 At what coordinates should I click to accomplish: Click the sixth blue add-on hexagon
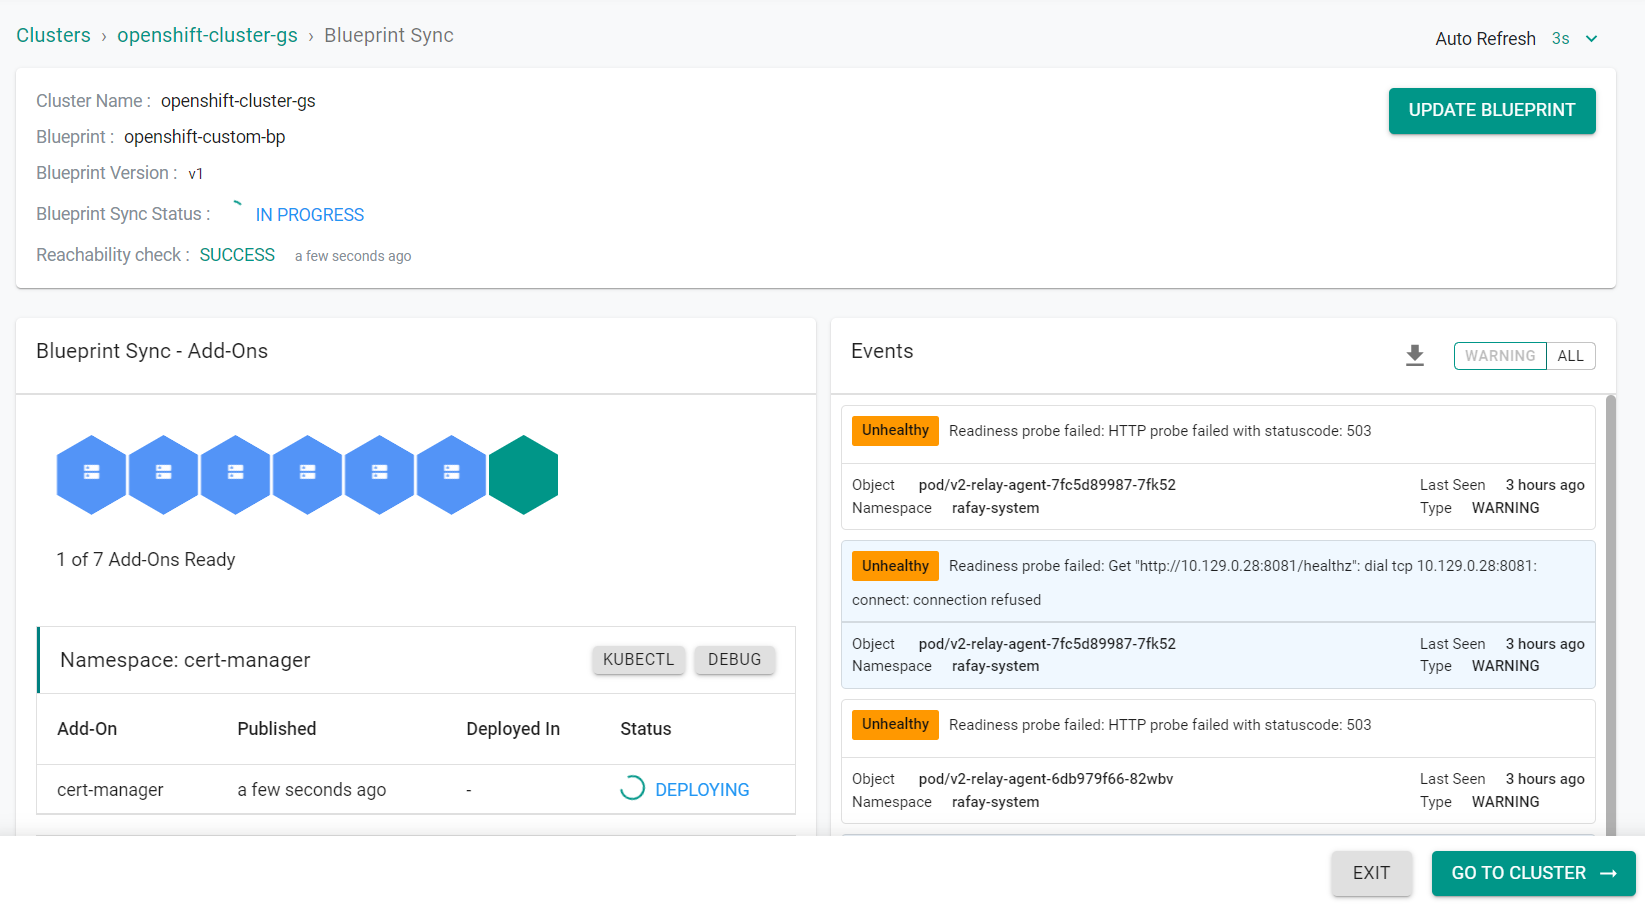(x=452, y=475)
